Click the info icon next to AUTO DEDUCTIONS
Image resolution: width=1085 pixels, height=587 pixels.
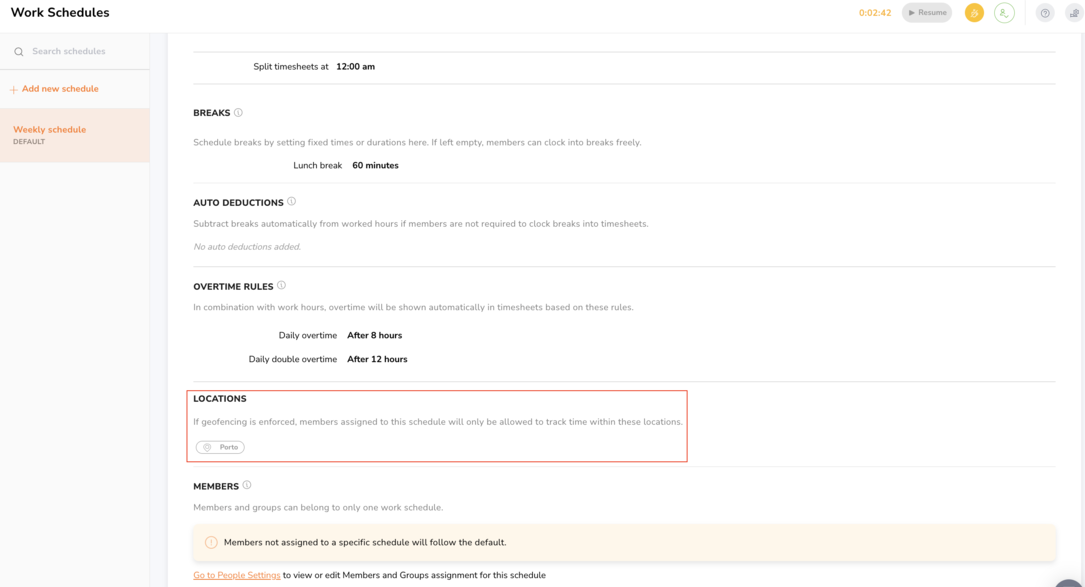291,201
